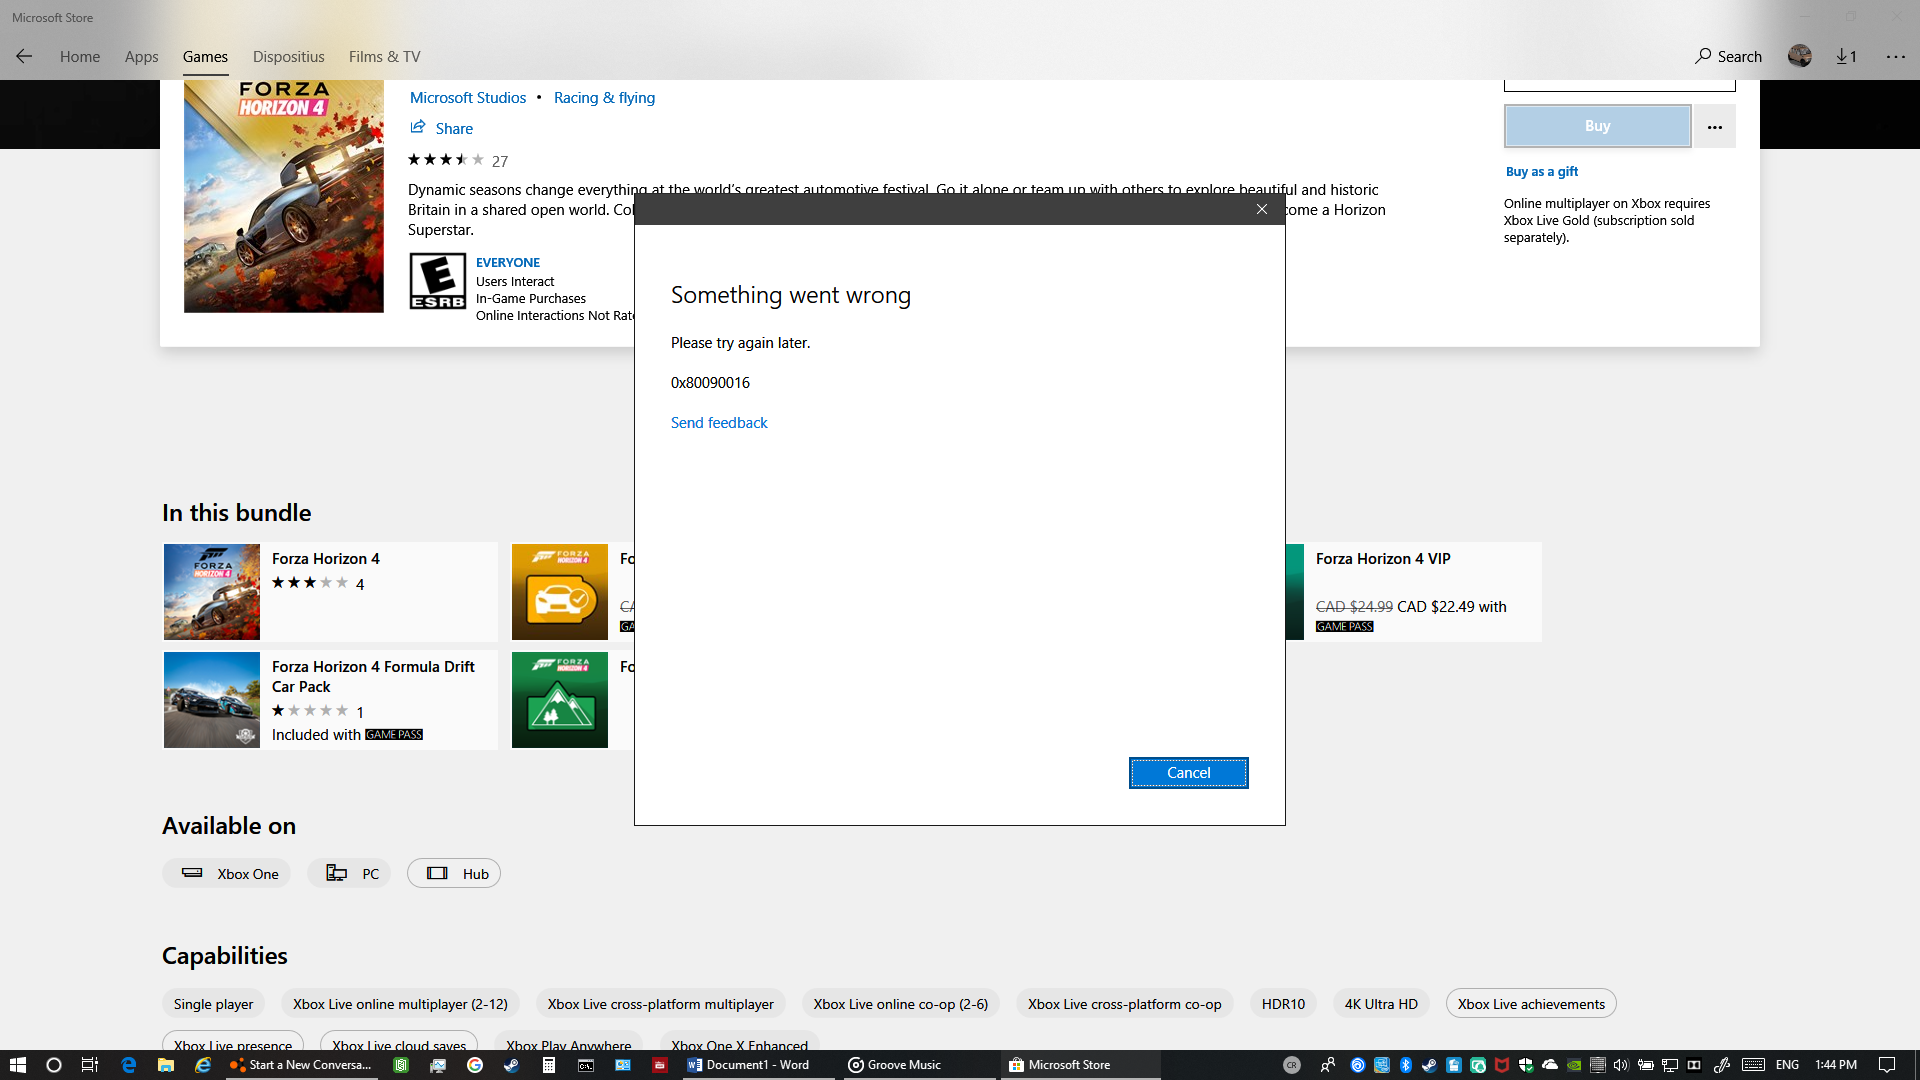1920x1080 pixels.
Task: Click the Share link
Action: click(x=442, y=128)
